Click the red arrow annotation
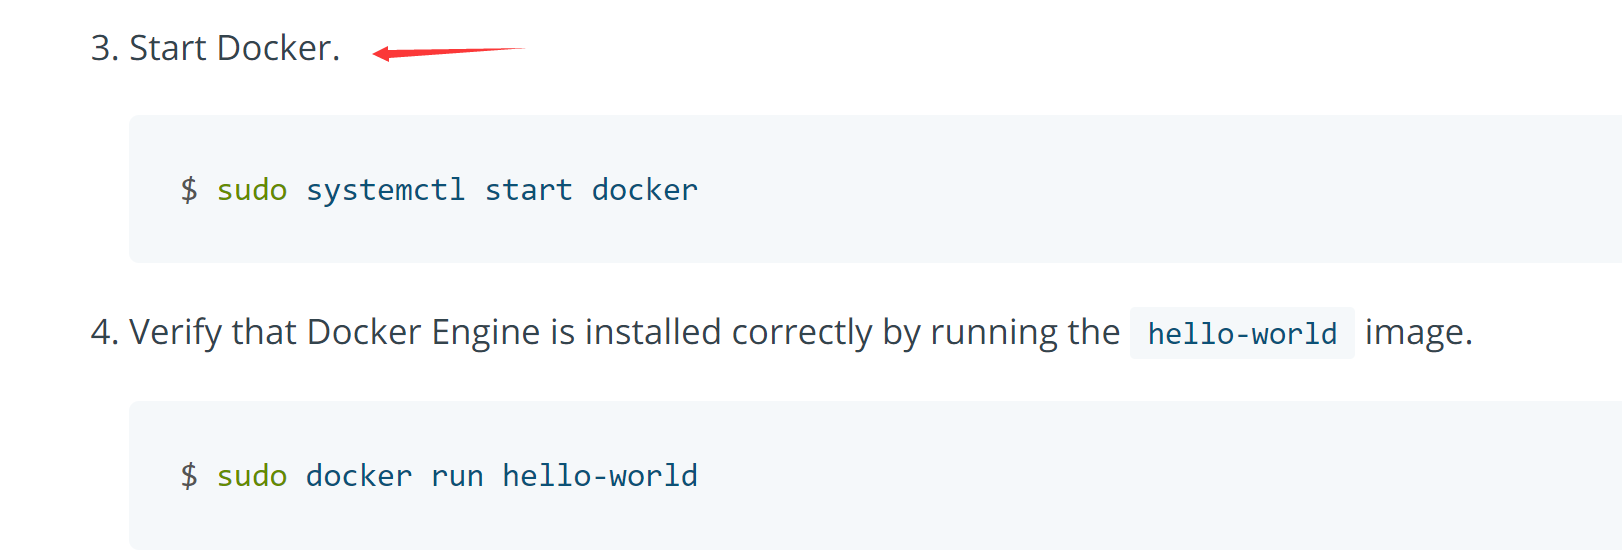 pos(449,52)
